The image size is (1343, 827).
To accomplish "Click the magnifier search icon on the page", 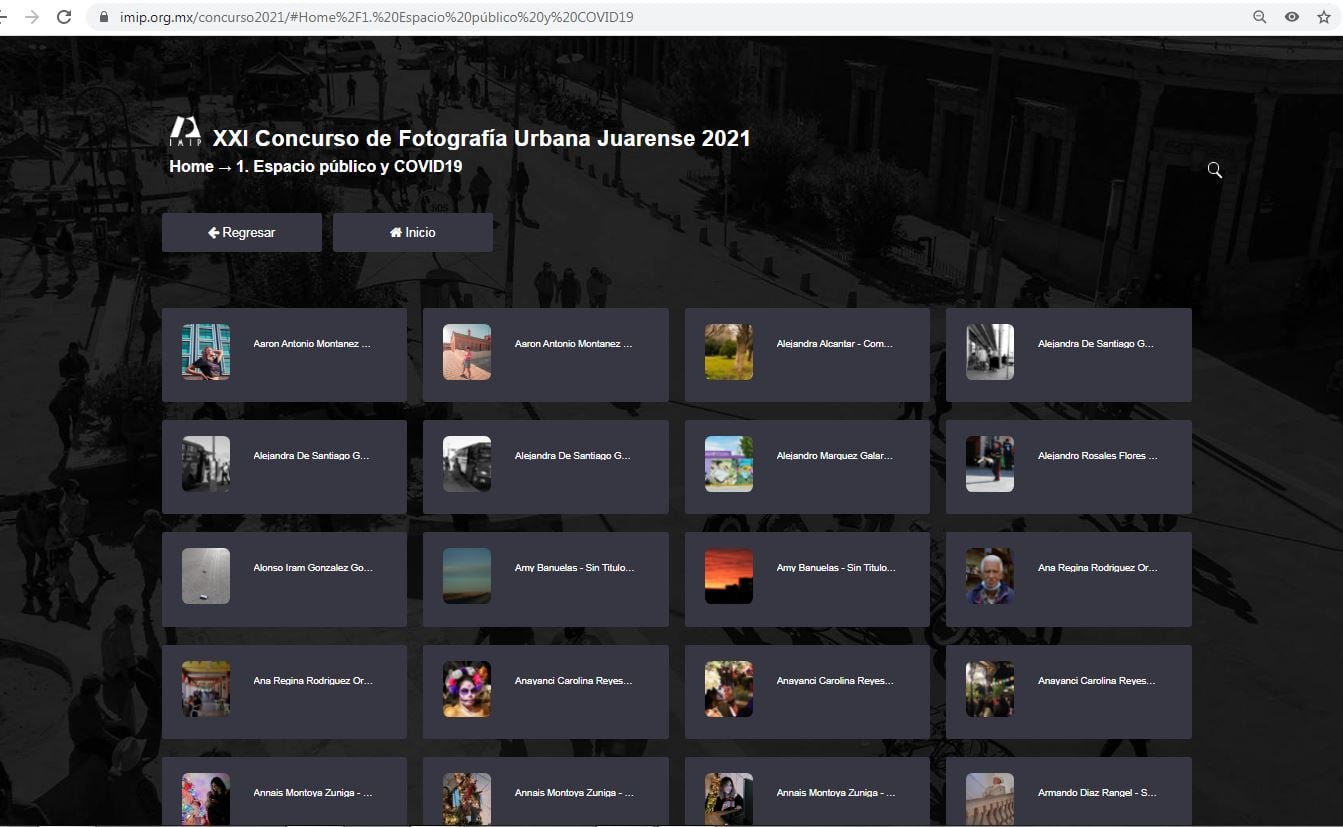I will tap(1214, 170).
